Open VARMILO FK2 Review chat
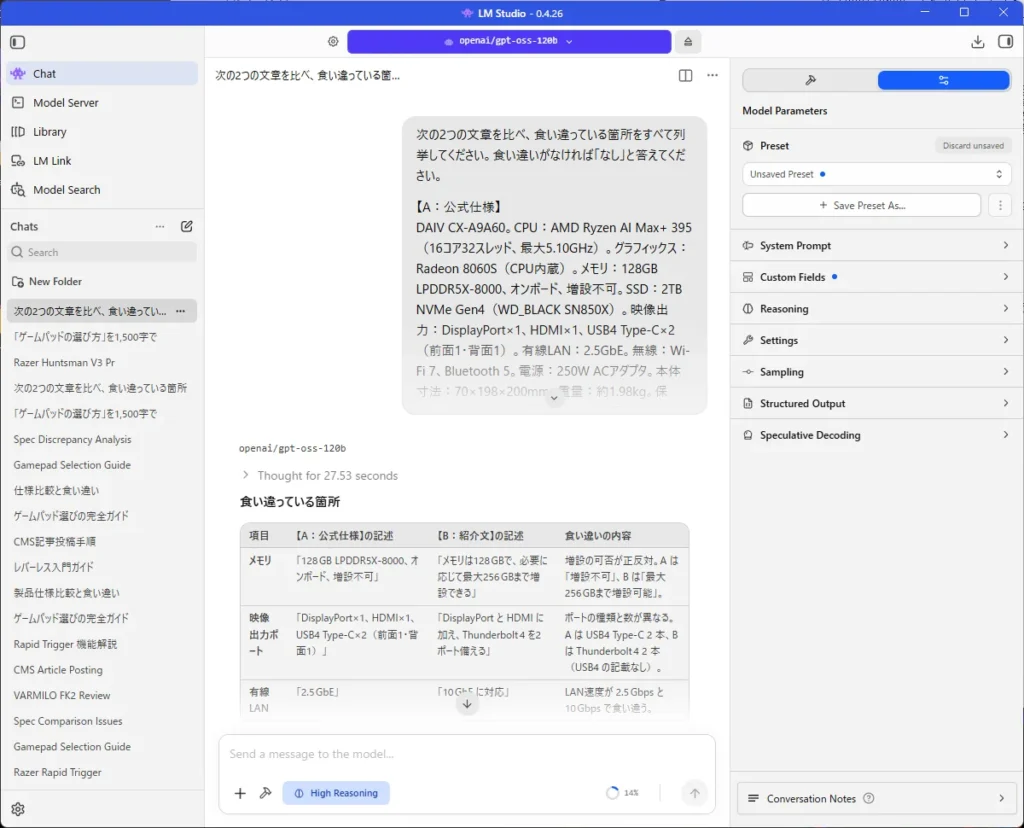1024x828 pixels. 101,695
